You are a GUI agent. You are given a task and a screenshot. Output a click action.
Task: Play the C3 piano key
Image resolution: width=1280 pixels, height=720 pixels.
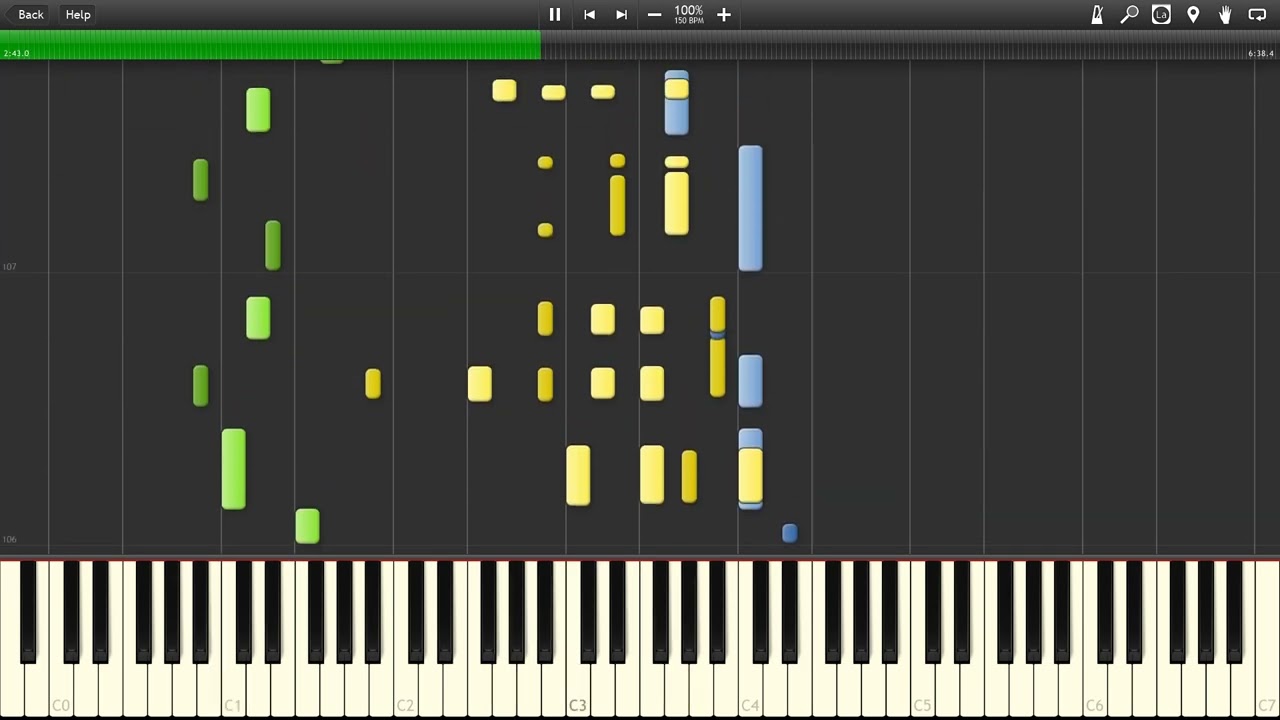coord(578,690)
